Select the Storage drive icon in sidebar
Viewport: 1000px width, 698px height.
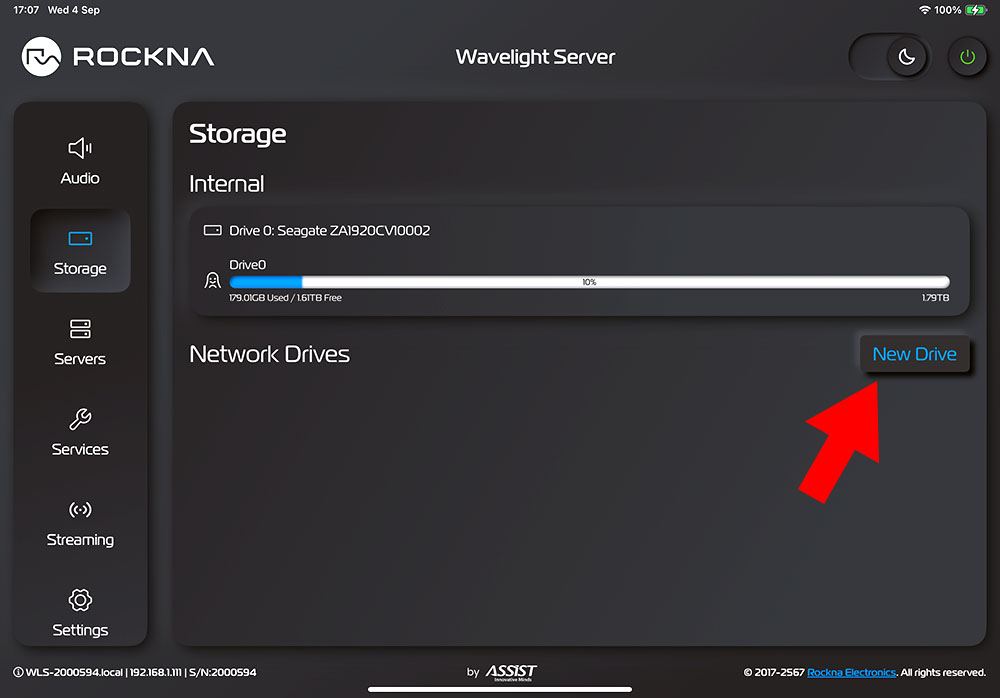coord(80,239)
